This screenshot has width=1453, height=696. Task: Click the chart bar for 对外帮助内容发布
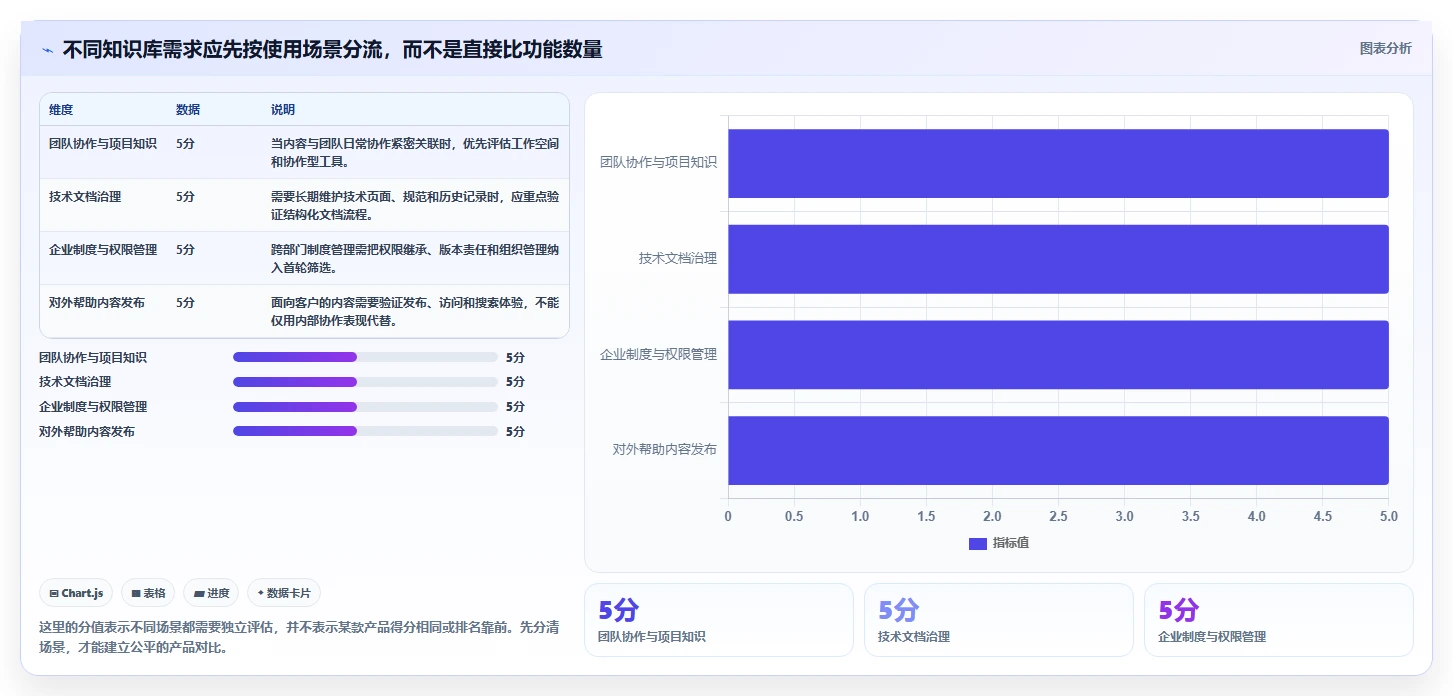pos(1058,450)
